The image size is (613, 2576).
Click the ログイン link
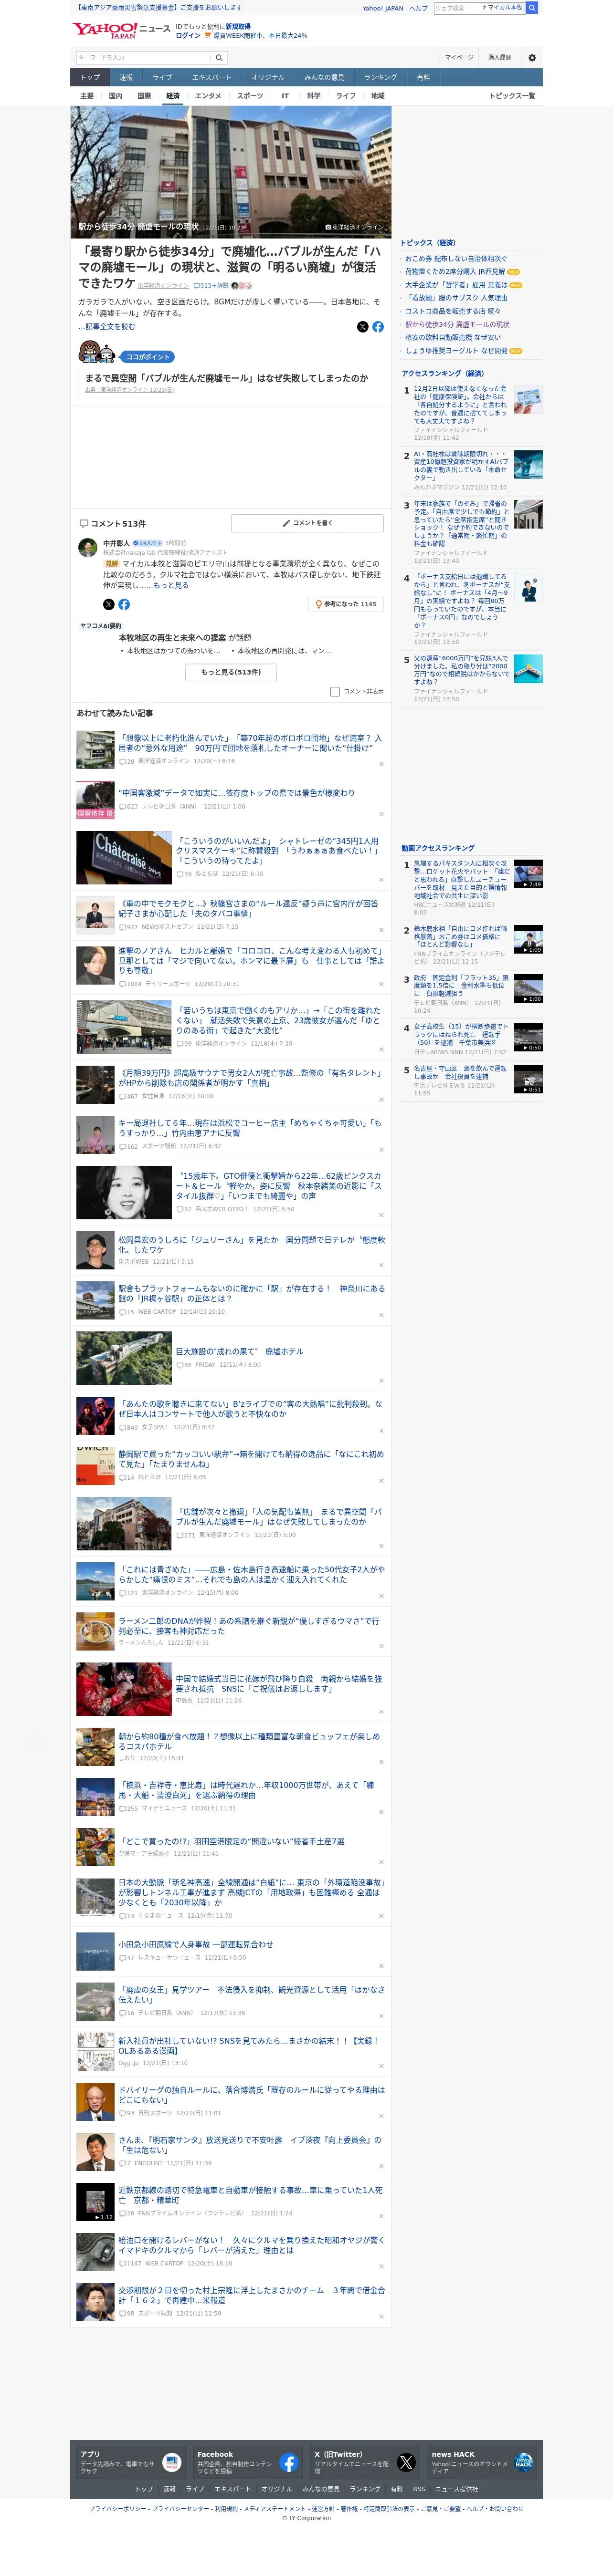[188, 35]
